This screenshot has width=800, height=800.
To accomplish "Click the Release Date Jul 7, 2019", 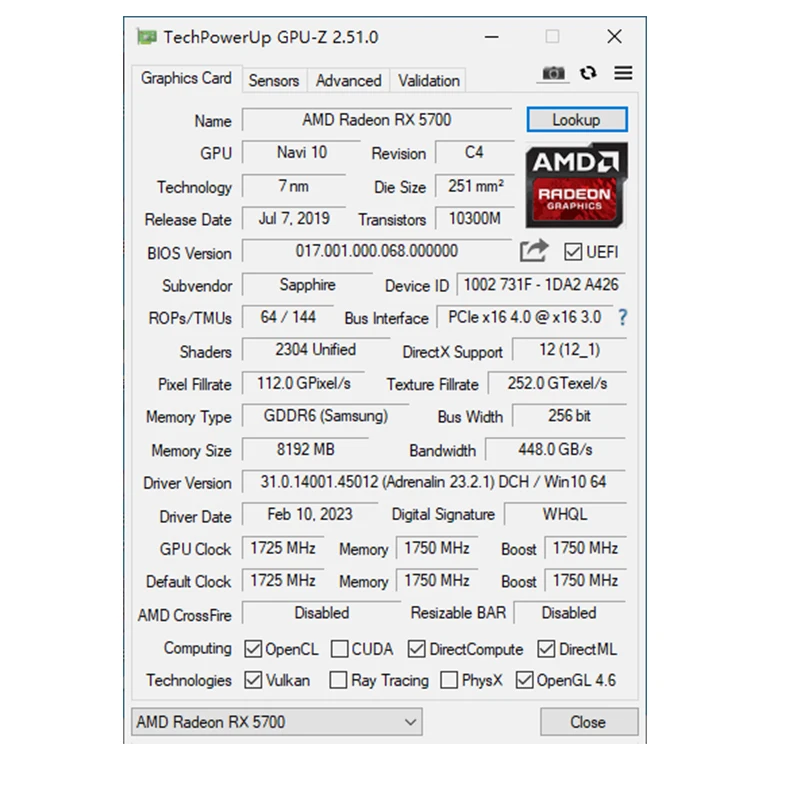I will 294,219.
